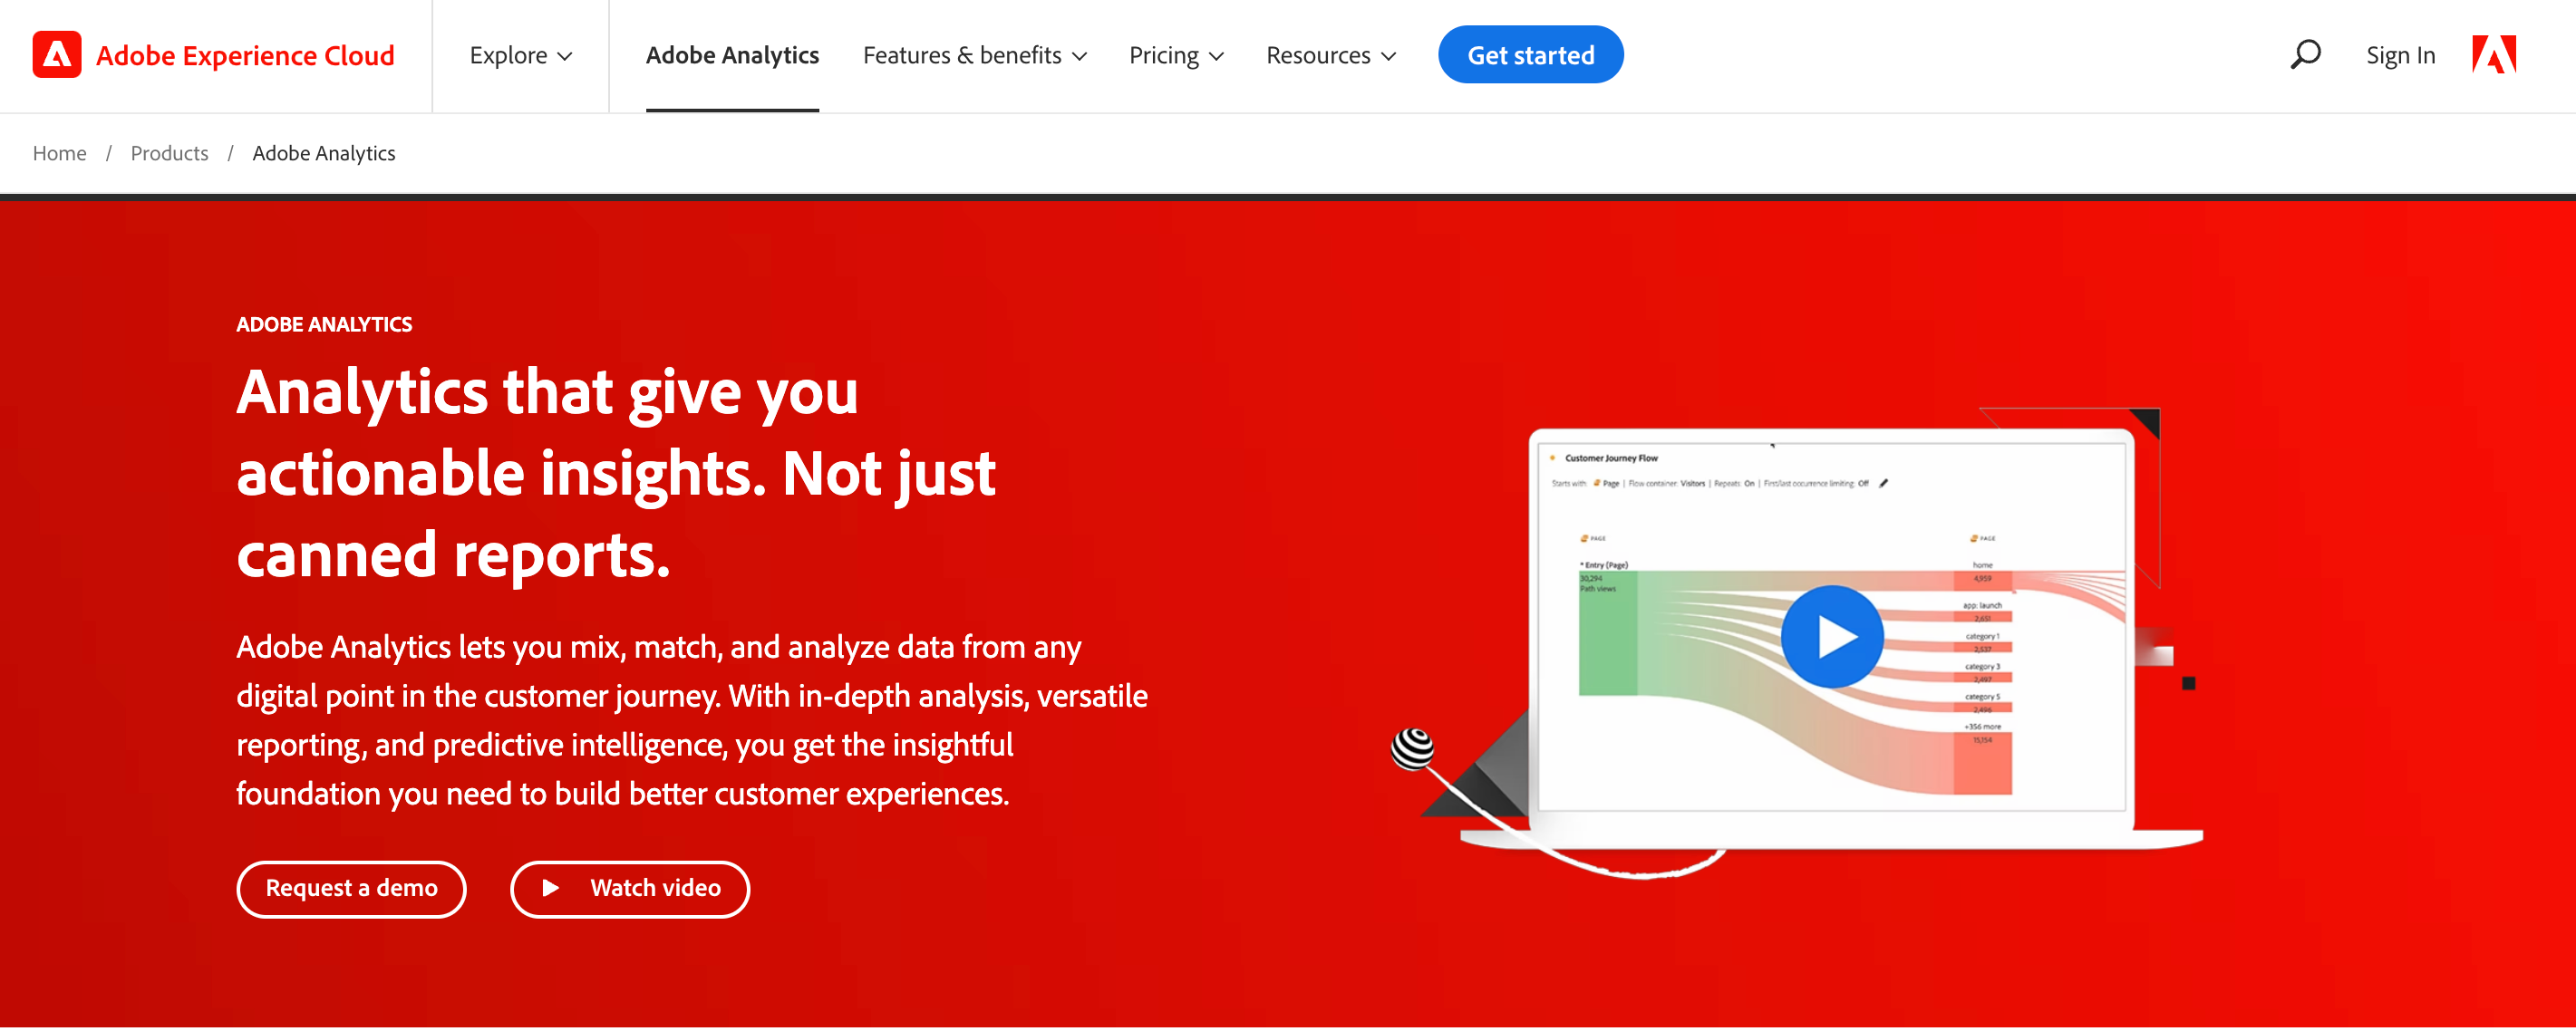Click the Home breadcrumb link
The image size is (2576, 1031).
pyautogui.click(x=61, y=153)
